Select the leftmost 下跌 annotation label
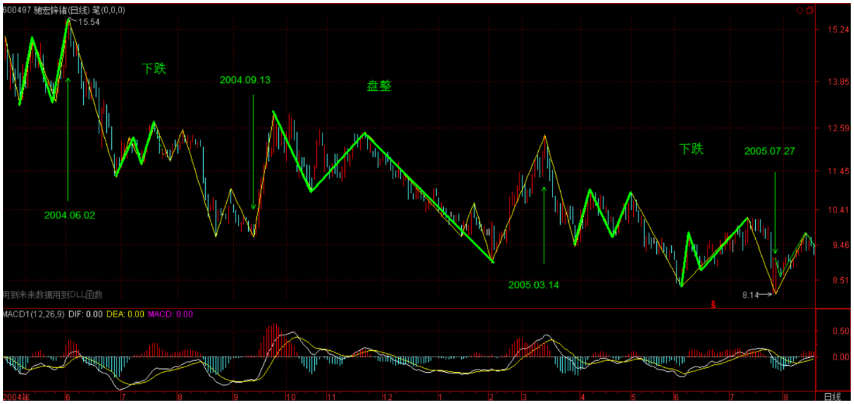This screenshot has height=404, width=854. point(154,69)
